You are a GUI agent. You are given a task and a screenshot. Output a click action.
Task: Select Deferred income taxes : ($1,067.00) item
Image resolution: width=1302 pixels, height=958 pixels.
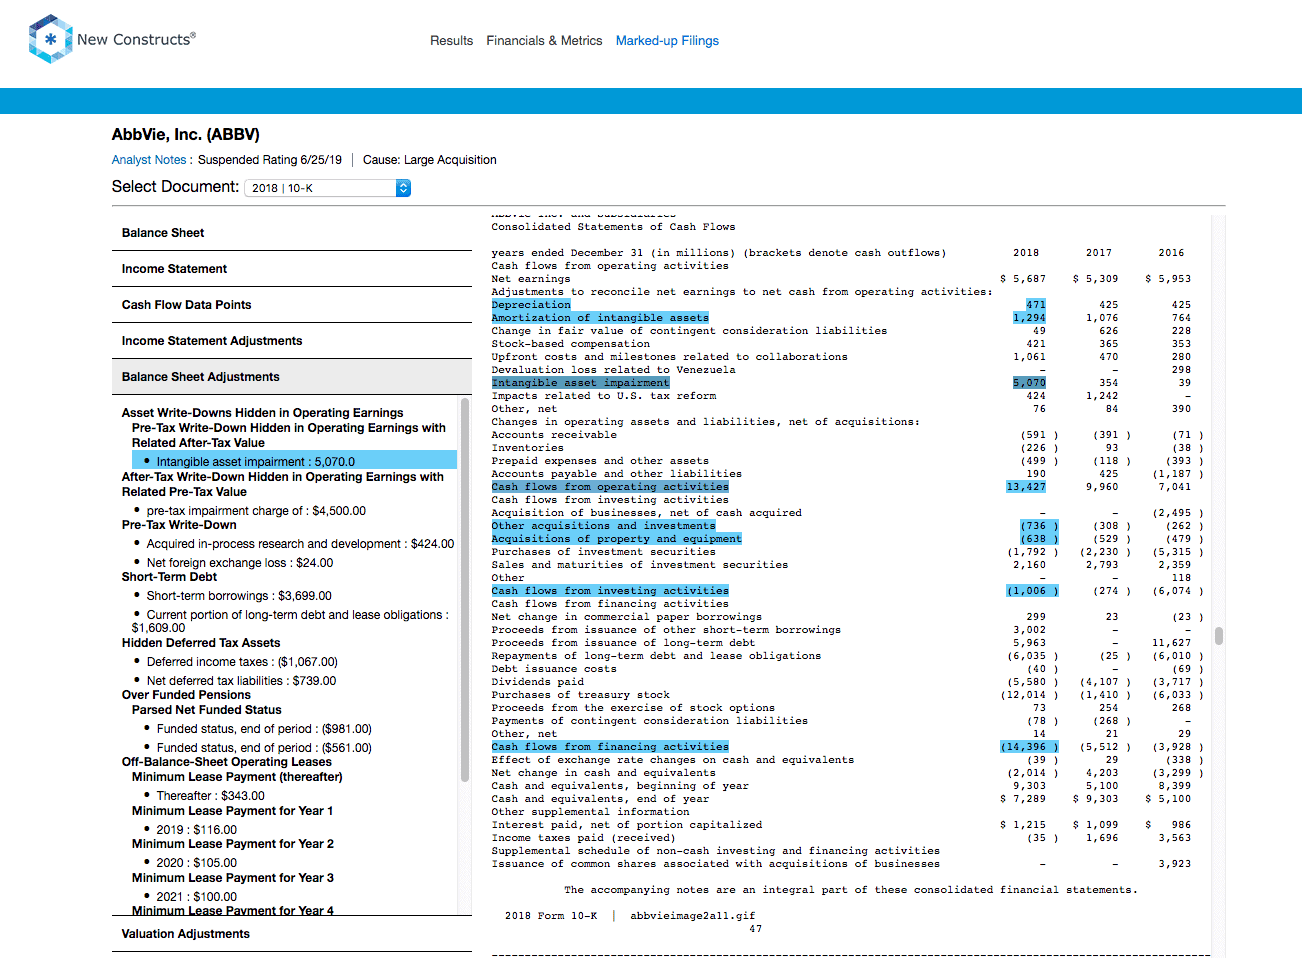[242, 662]
